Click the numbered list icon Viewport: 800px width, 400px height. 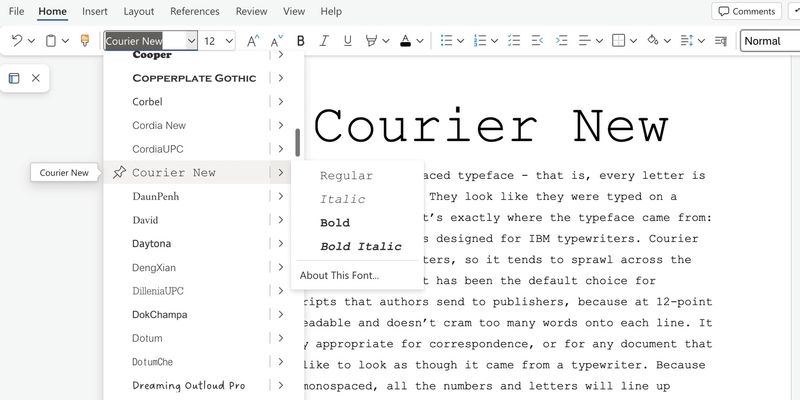click(x=480, y=41)
